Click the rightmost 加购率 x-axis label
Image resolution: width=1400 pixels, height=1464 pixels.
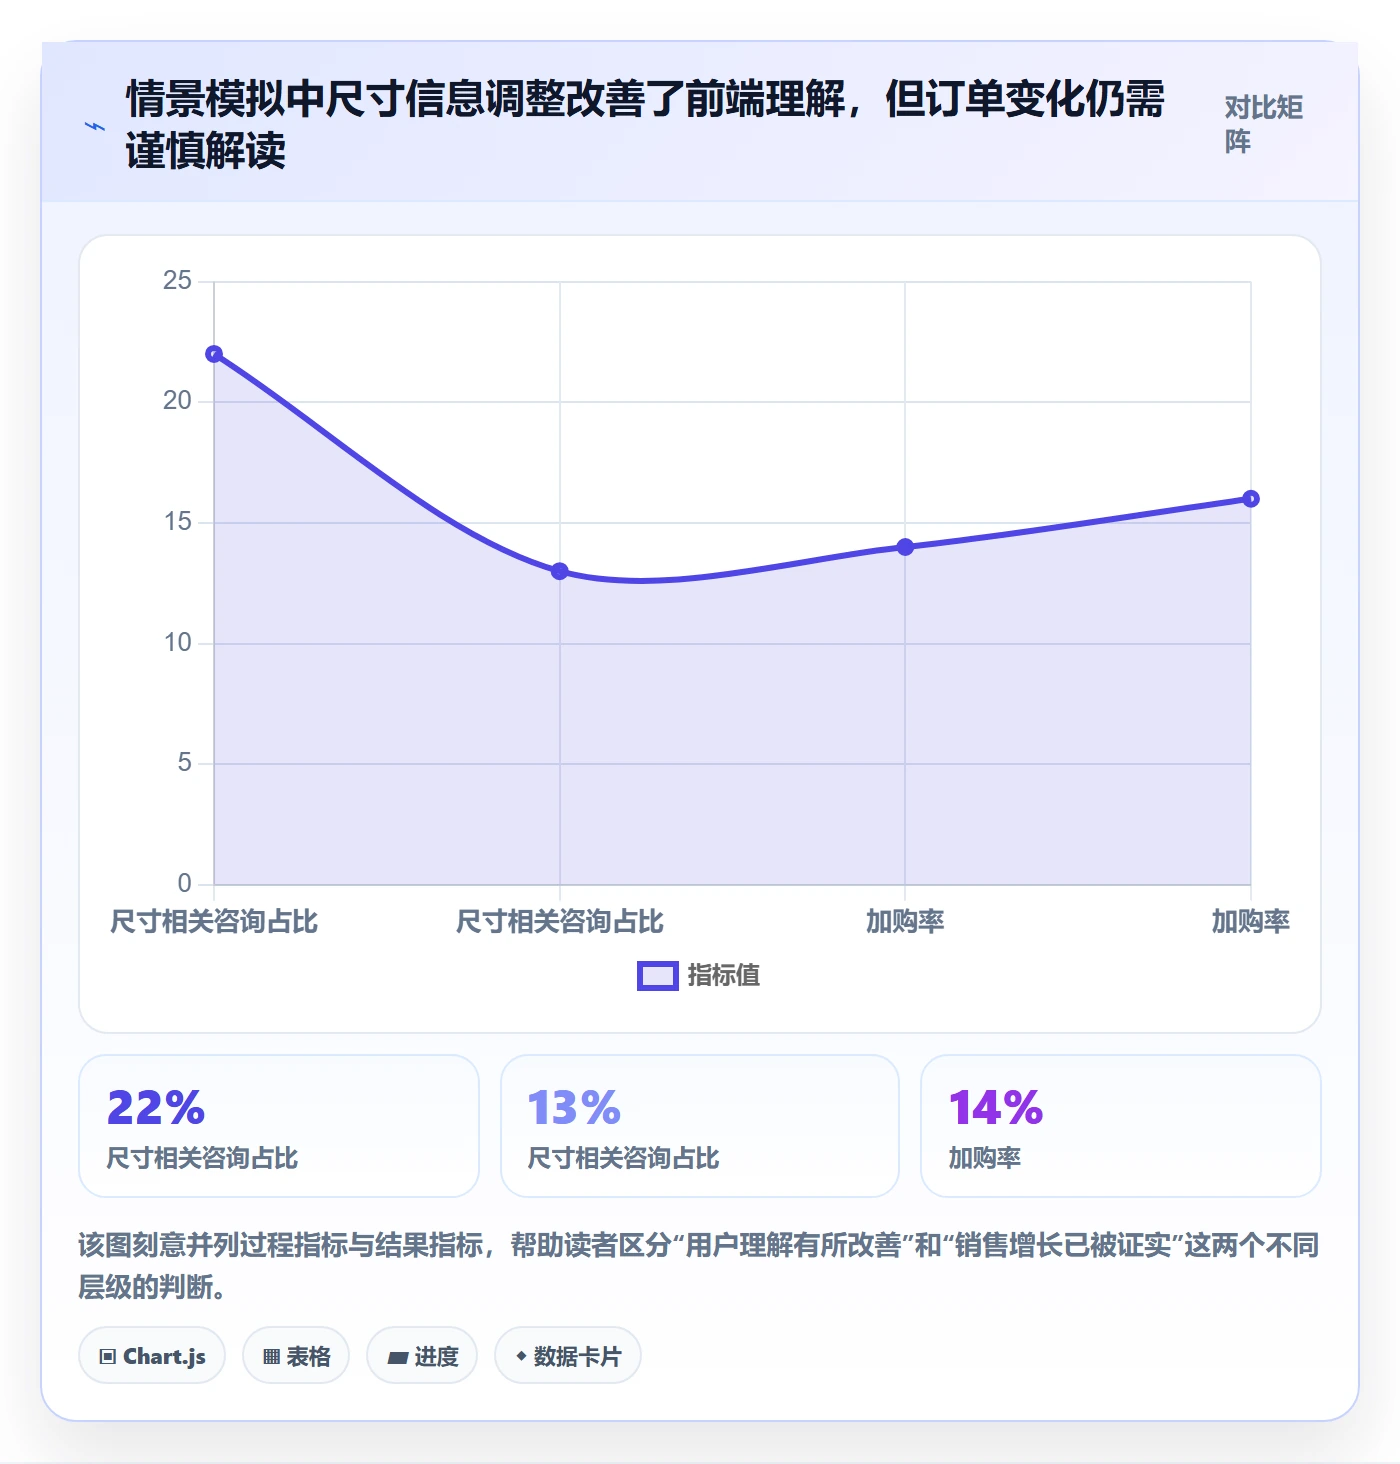tap(1250, 921)
